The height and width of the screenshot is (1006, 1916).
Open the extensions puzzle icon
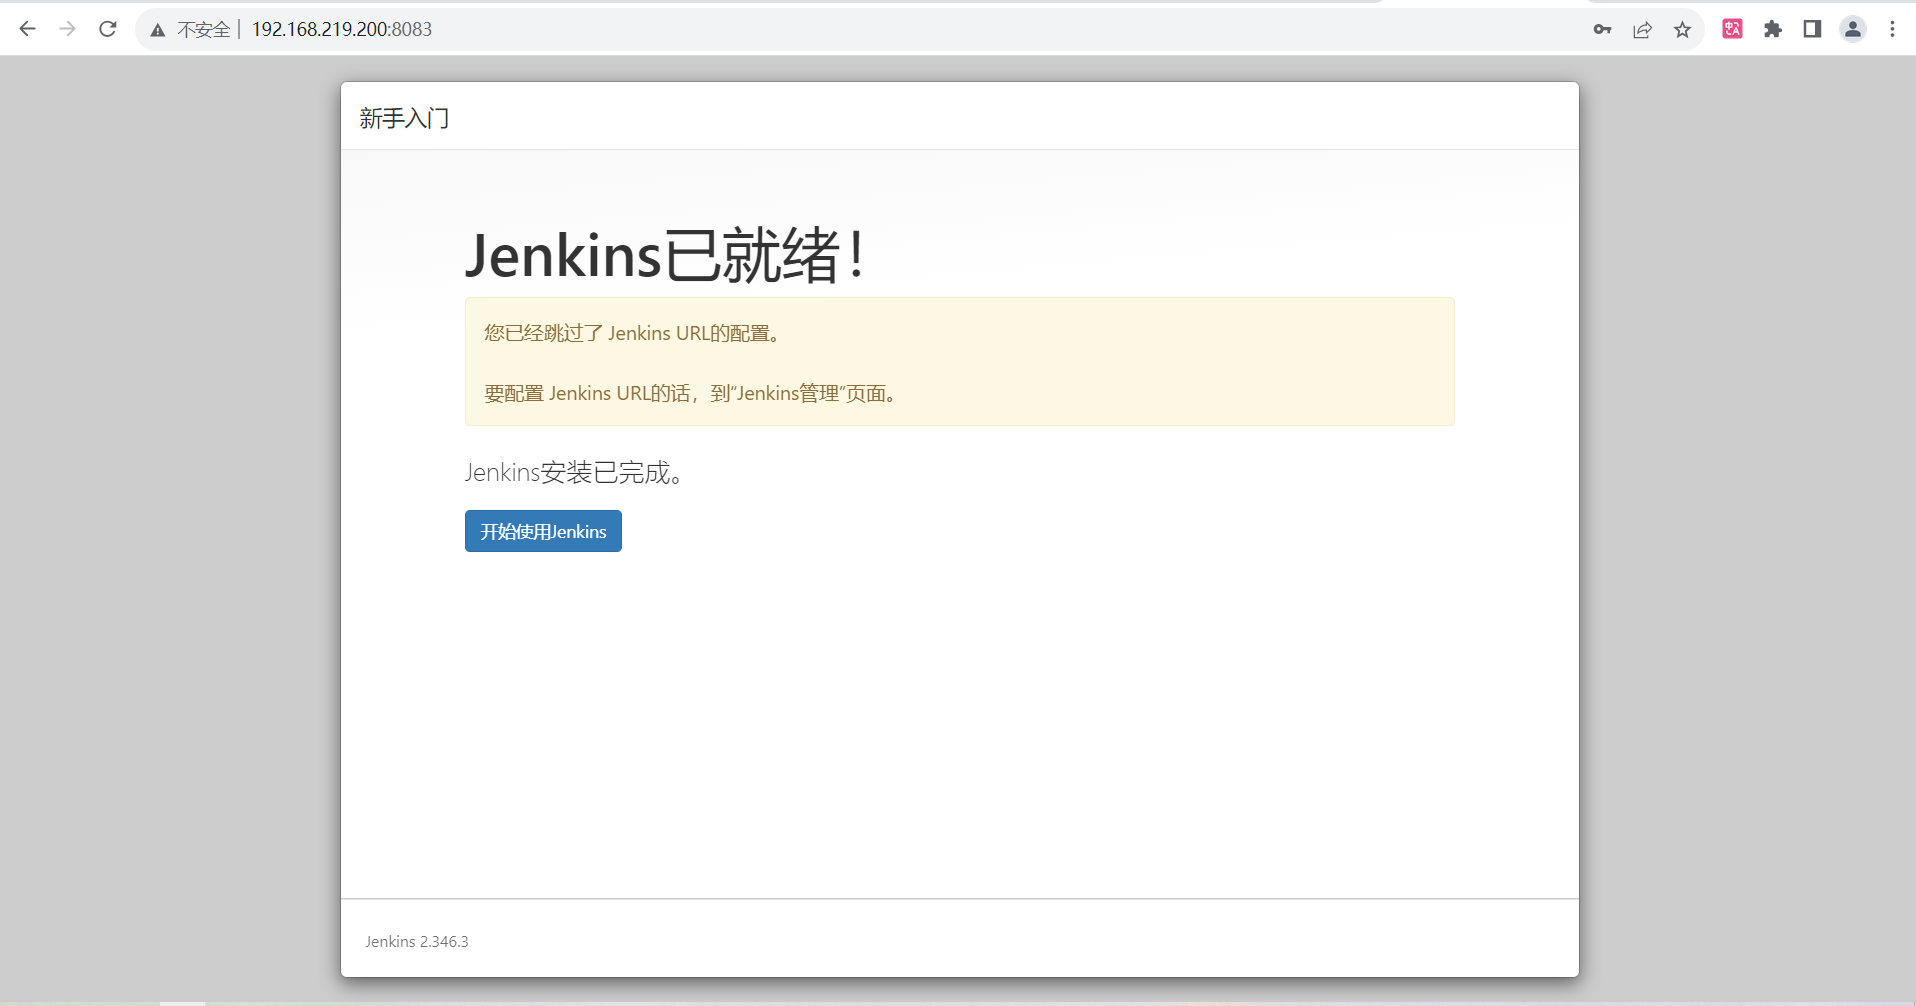click(1773, 29)
